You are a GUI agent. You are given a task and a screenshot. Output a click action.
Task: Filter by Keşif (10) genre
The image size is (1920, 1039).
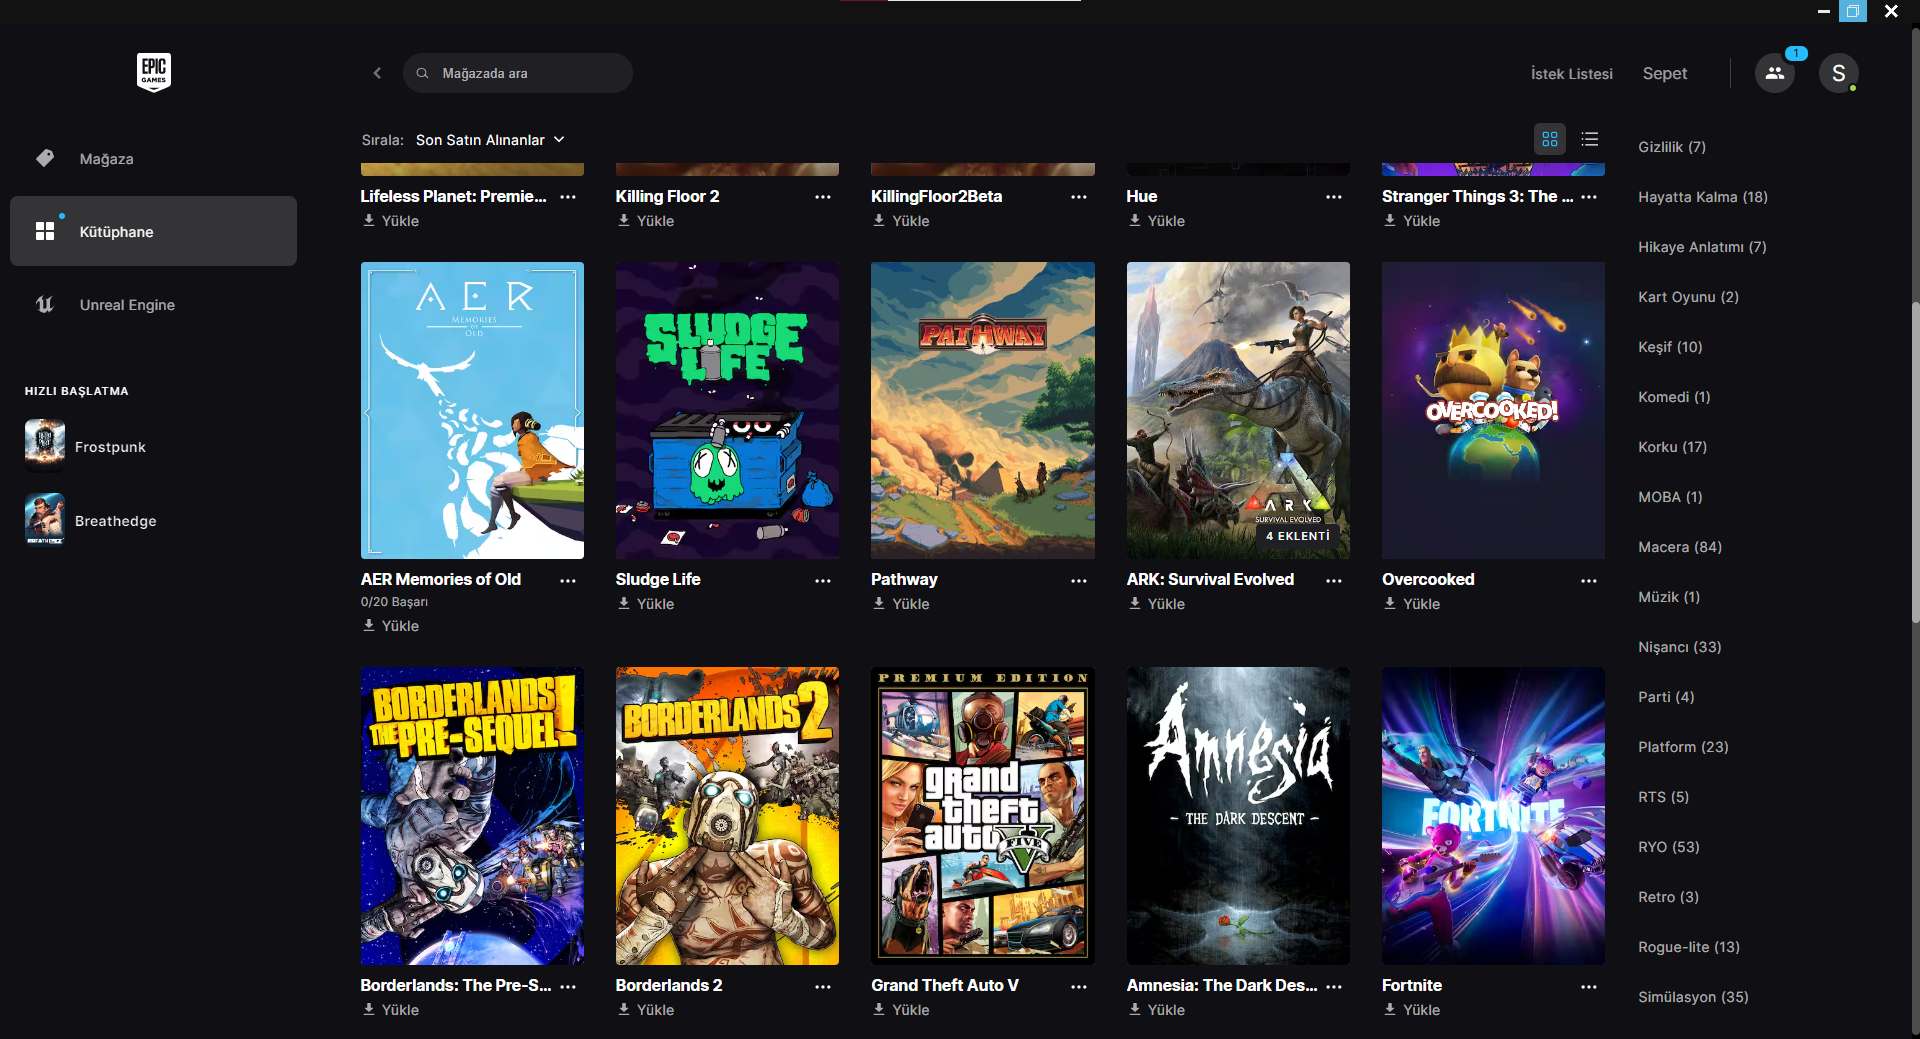tap(1670, 347)
